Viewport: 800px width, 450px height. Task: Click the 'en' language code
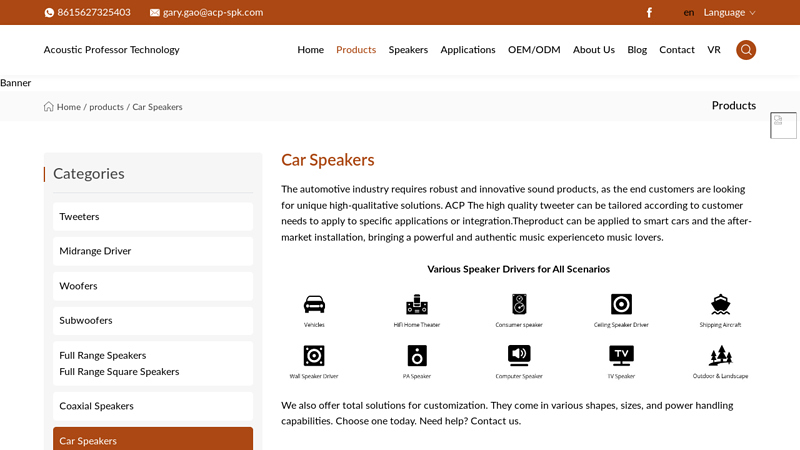[689, 12]
